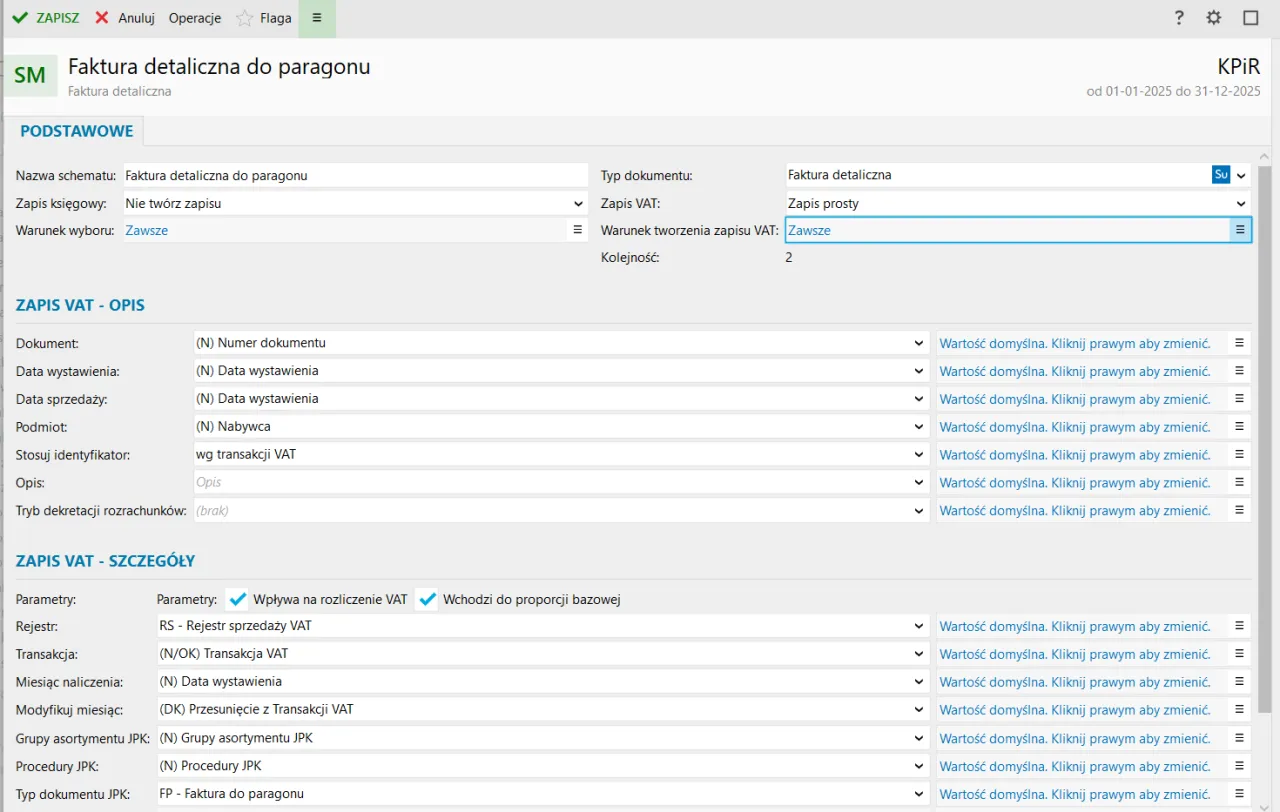Image resolution: width=1280 pixels, height=812 pixels.
Task: Uncheck Wchodzi do proporcji bazowej
Action: 428,600
